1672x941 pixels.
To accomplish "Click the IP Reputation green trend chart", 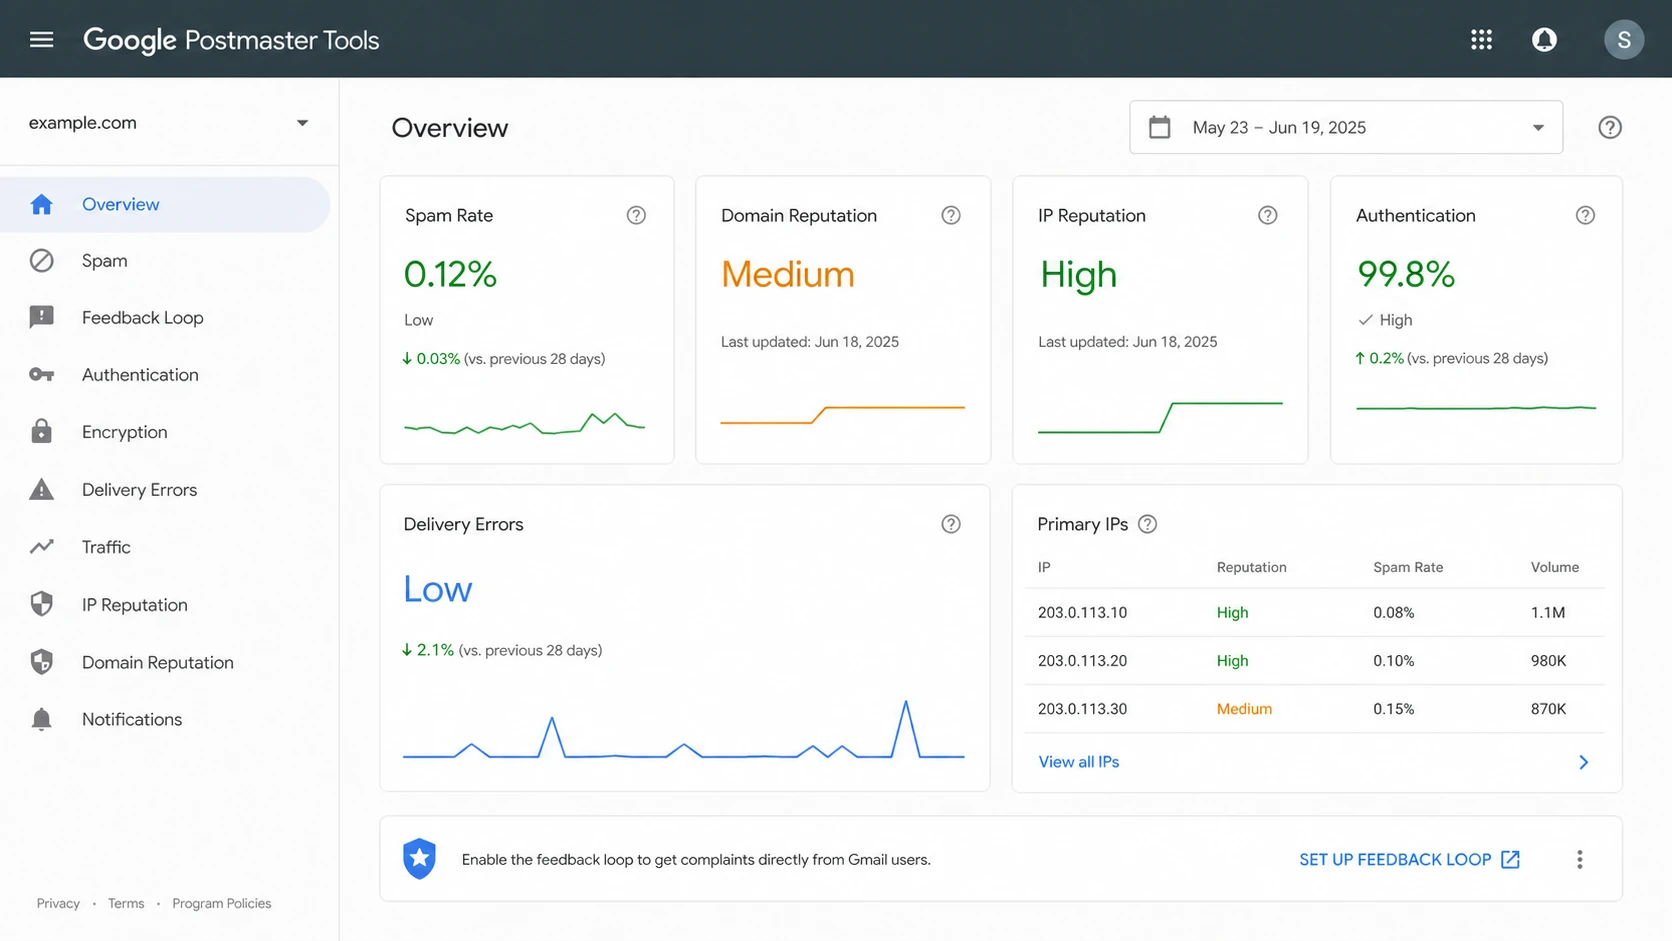I will (x=1160, y=417).
